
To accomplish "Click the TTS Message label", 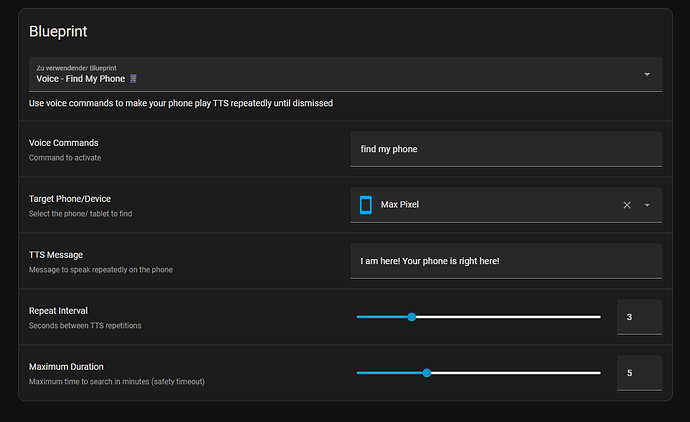I will 56,254.
